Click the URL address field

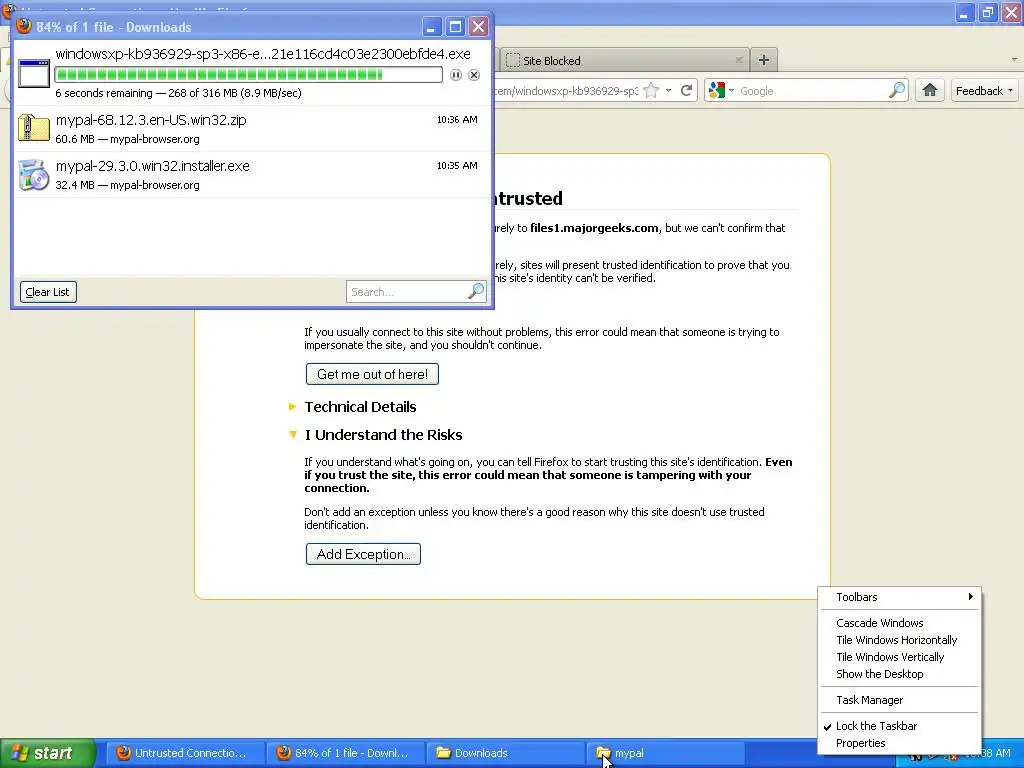(566, 91)
